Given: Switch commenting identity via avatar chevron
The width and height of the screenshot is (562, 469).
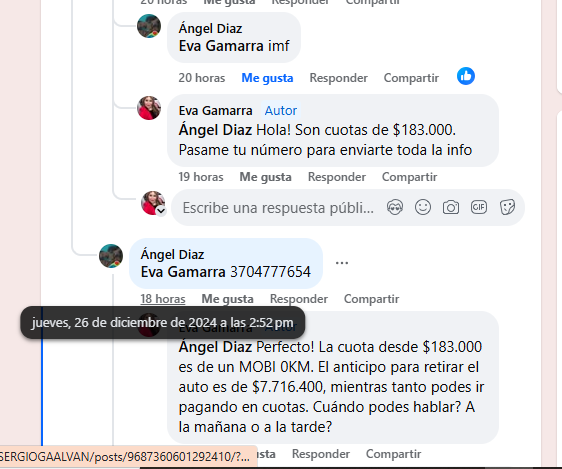Looking at the screenshot, I should [x=161, y=211].
